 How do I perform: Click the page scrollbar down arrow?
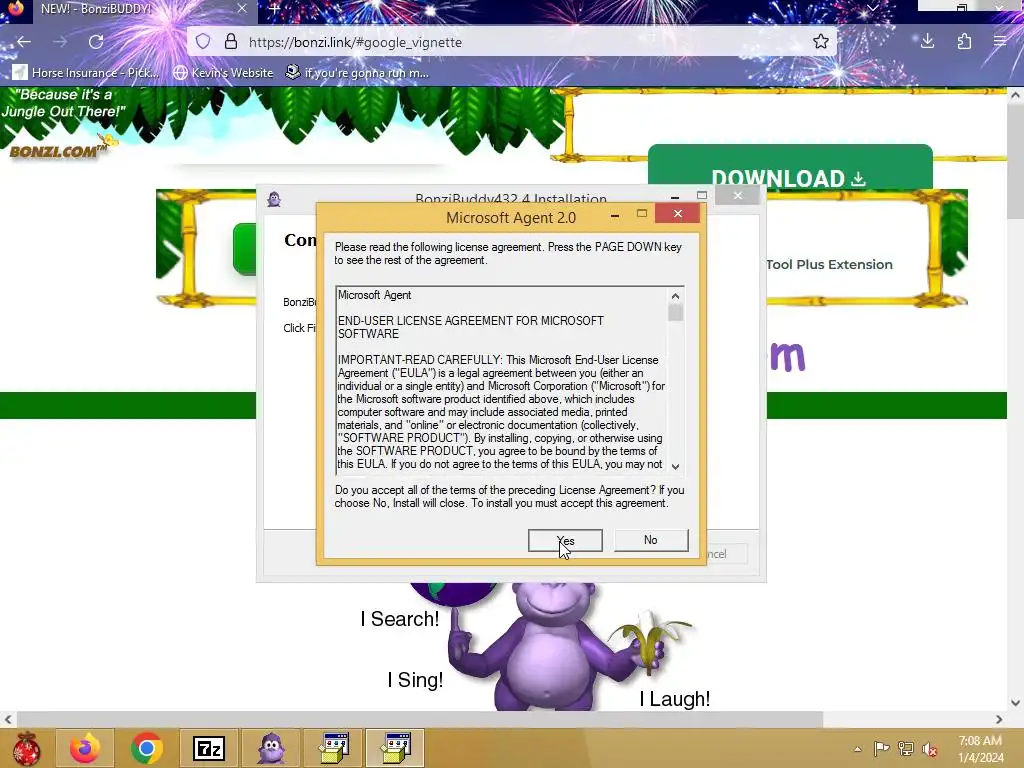1015,703
